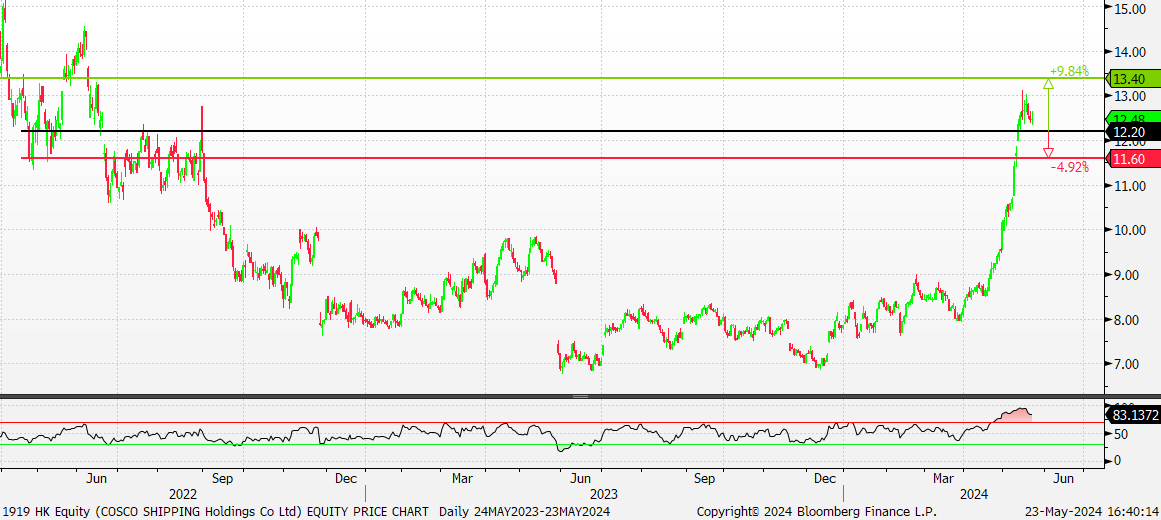Select the red horizontal line at 11.60

coord(563,158)
